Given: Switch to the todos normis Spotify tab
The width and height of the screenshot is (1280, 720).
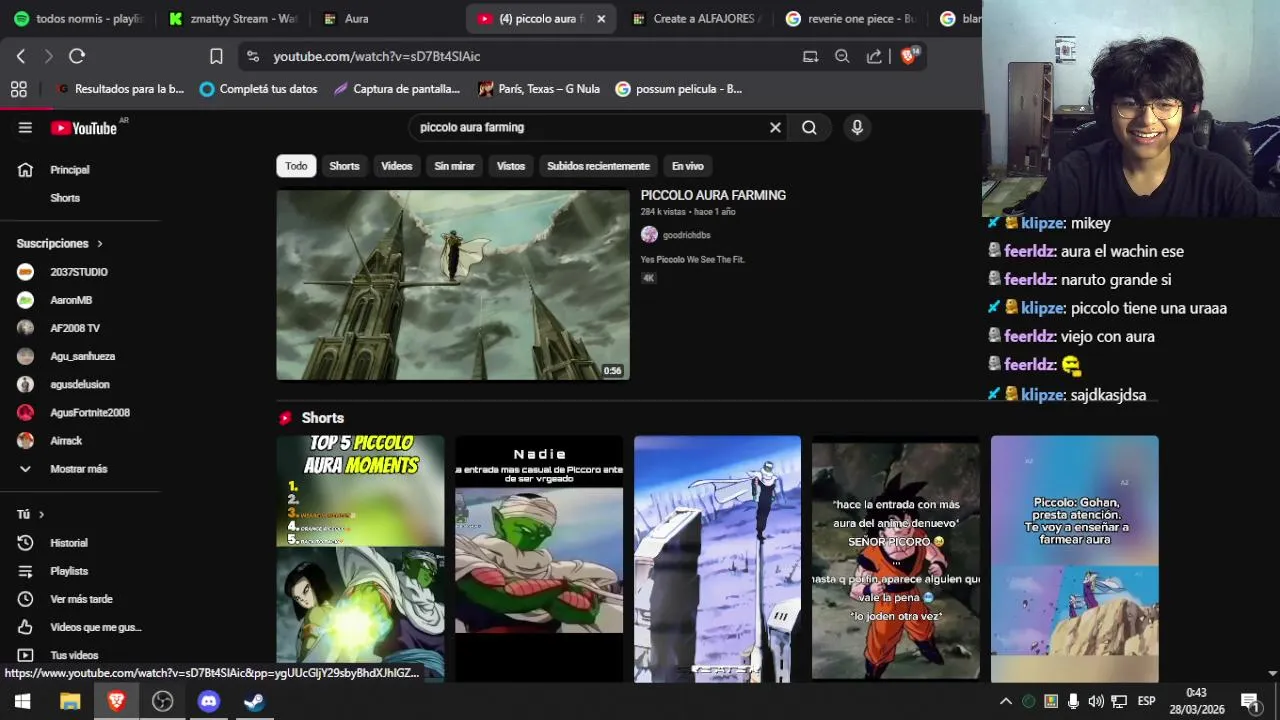Looking at the screenshot, I should click(80, 19).
